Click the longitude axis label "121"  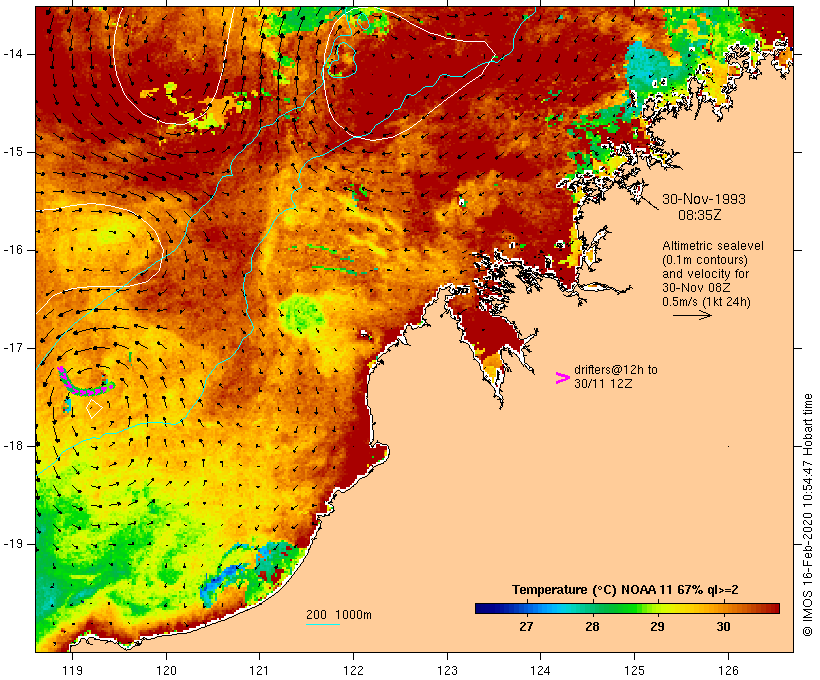tap(259, 670)
